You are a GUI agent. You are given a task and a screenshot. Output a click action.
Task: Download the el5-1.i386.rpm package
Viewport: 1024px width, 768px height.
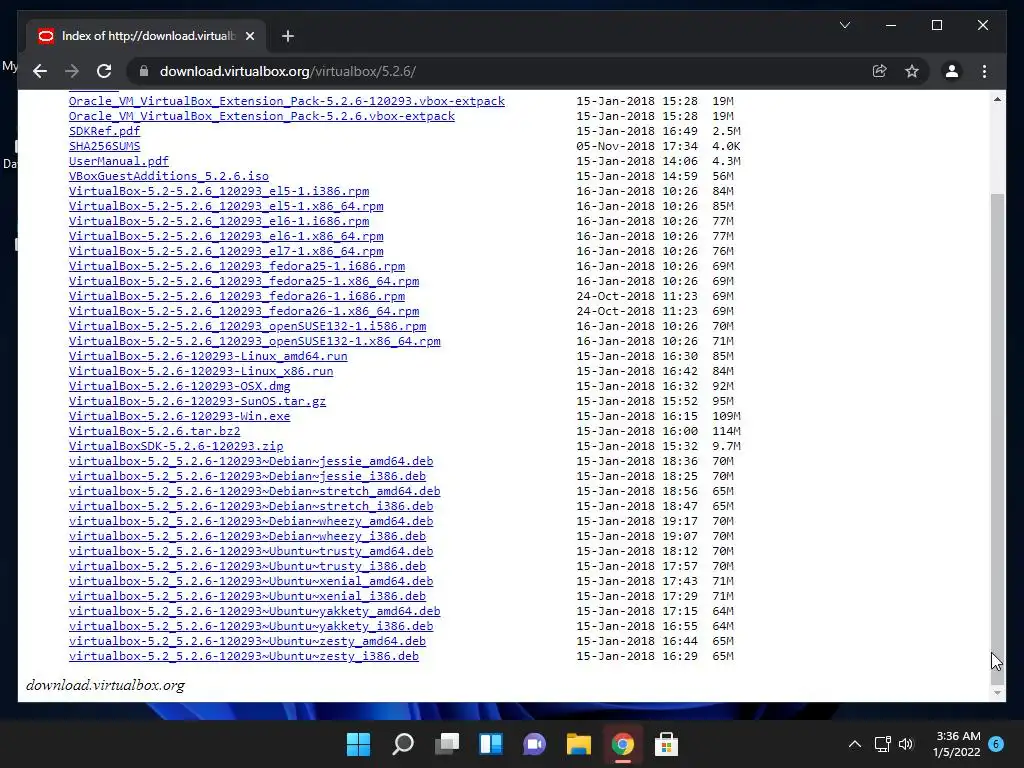[x=219, y=191]
